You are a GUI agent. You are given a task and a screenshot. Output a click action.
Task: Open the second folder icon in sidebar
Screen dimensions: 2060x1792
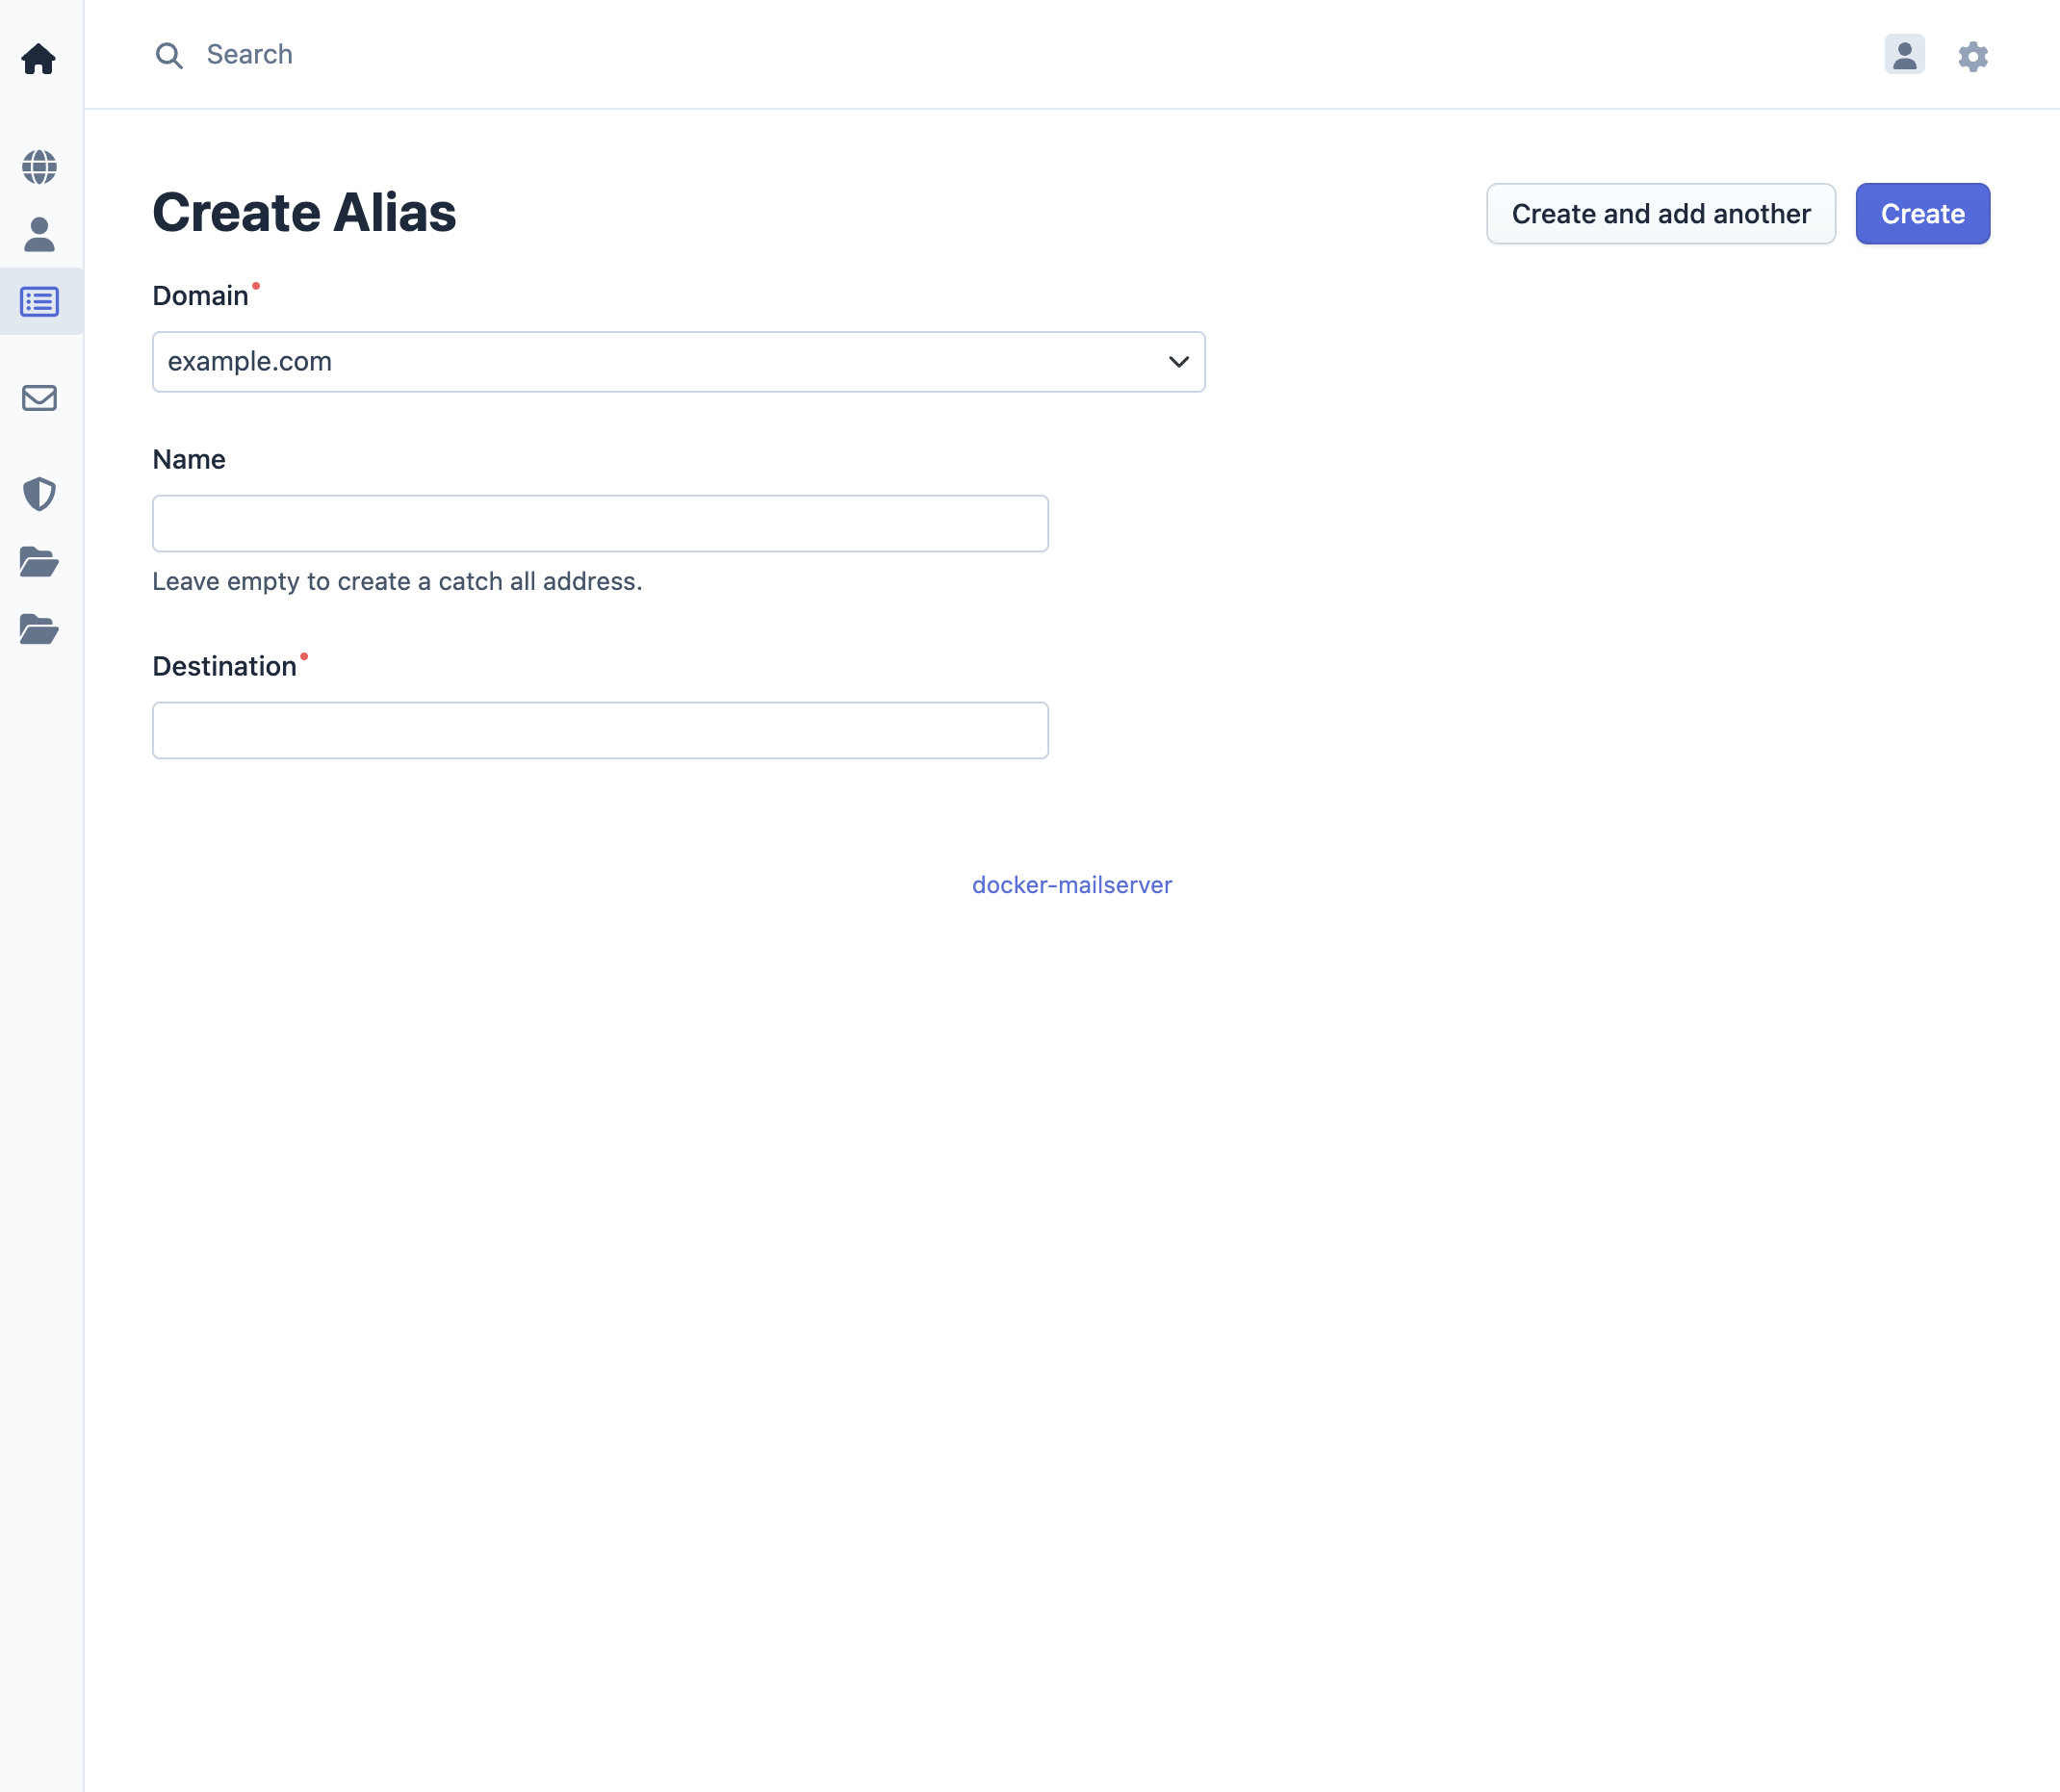(39, 630)
